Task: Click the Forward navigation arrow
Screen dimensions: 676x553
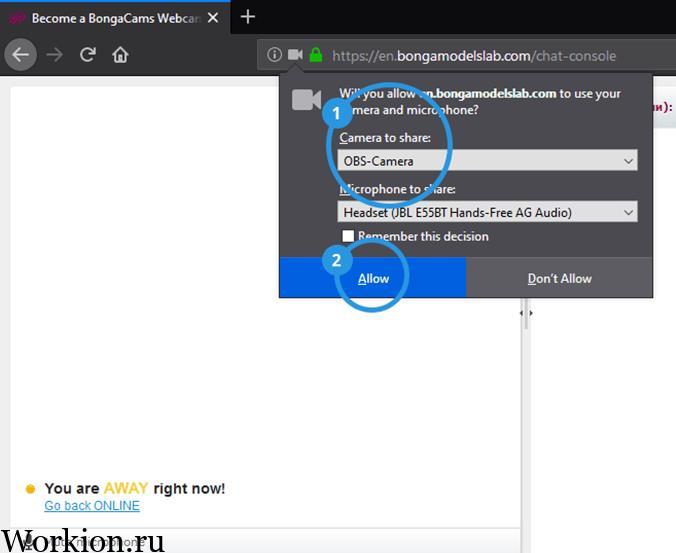Action: [x=54, y=55]
